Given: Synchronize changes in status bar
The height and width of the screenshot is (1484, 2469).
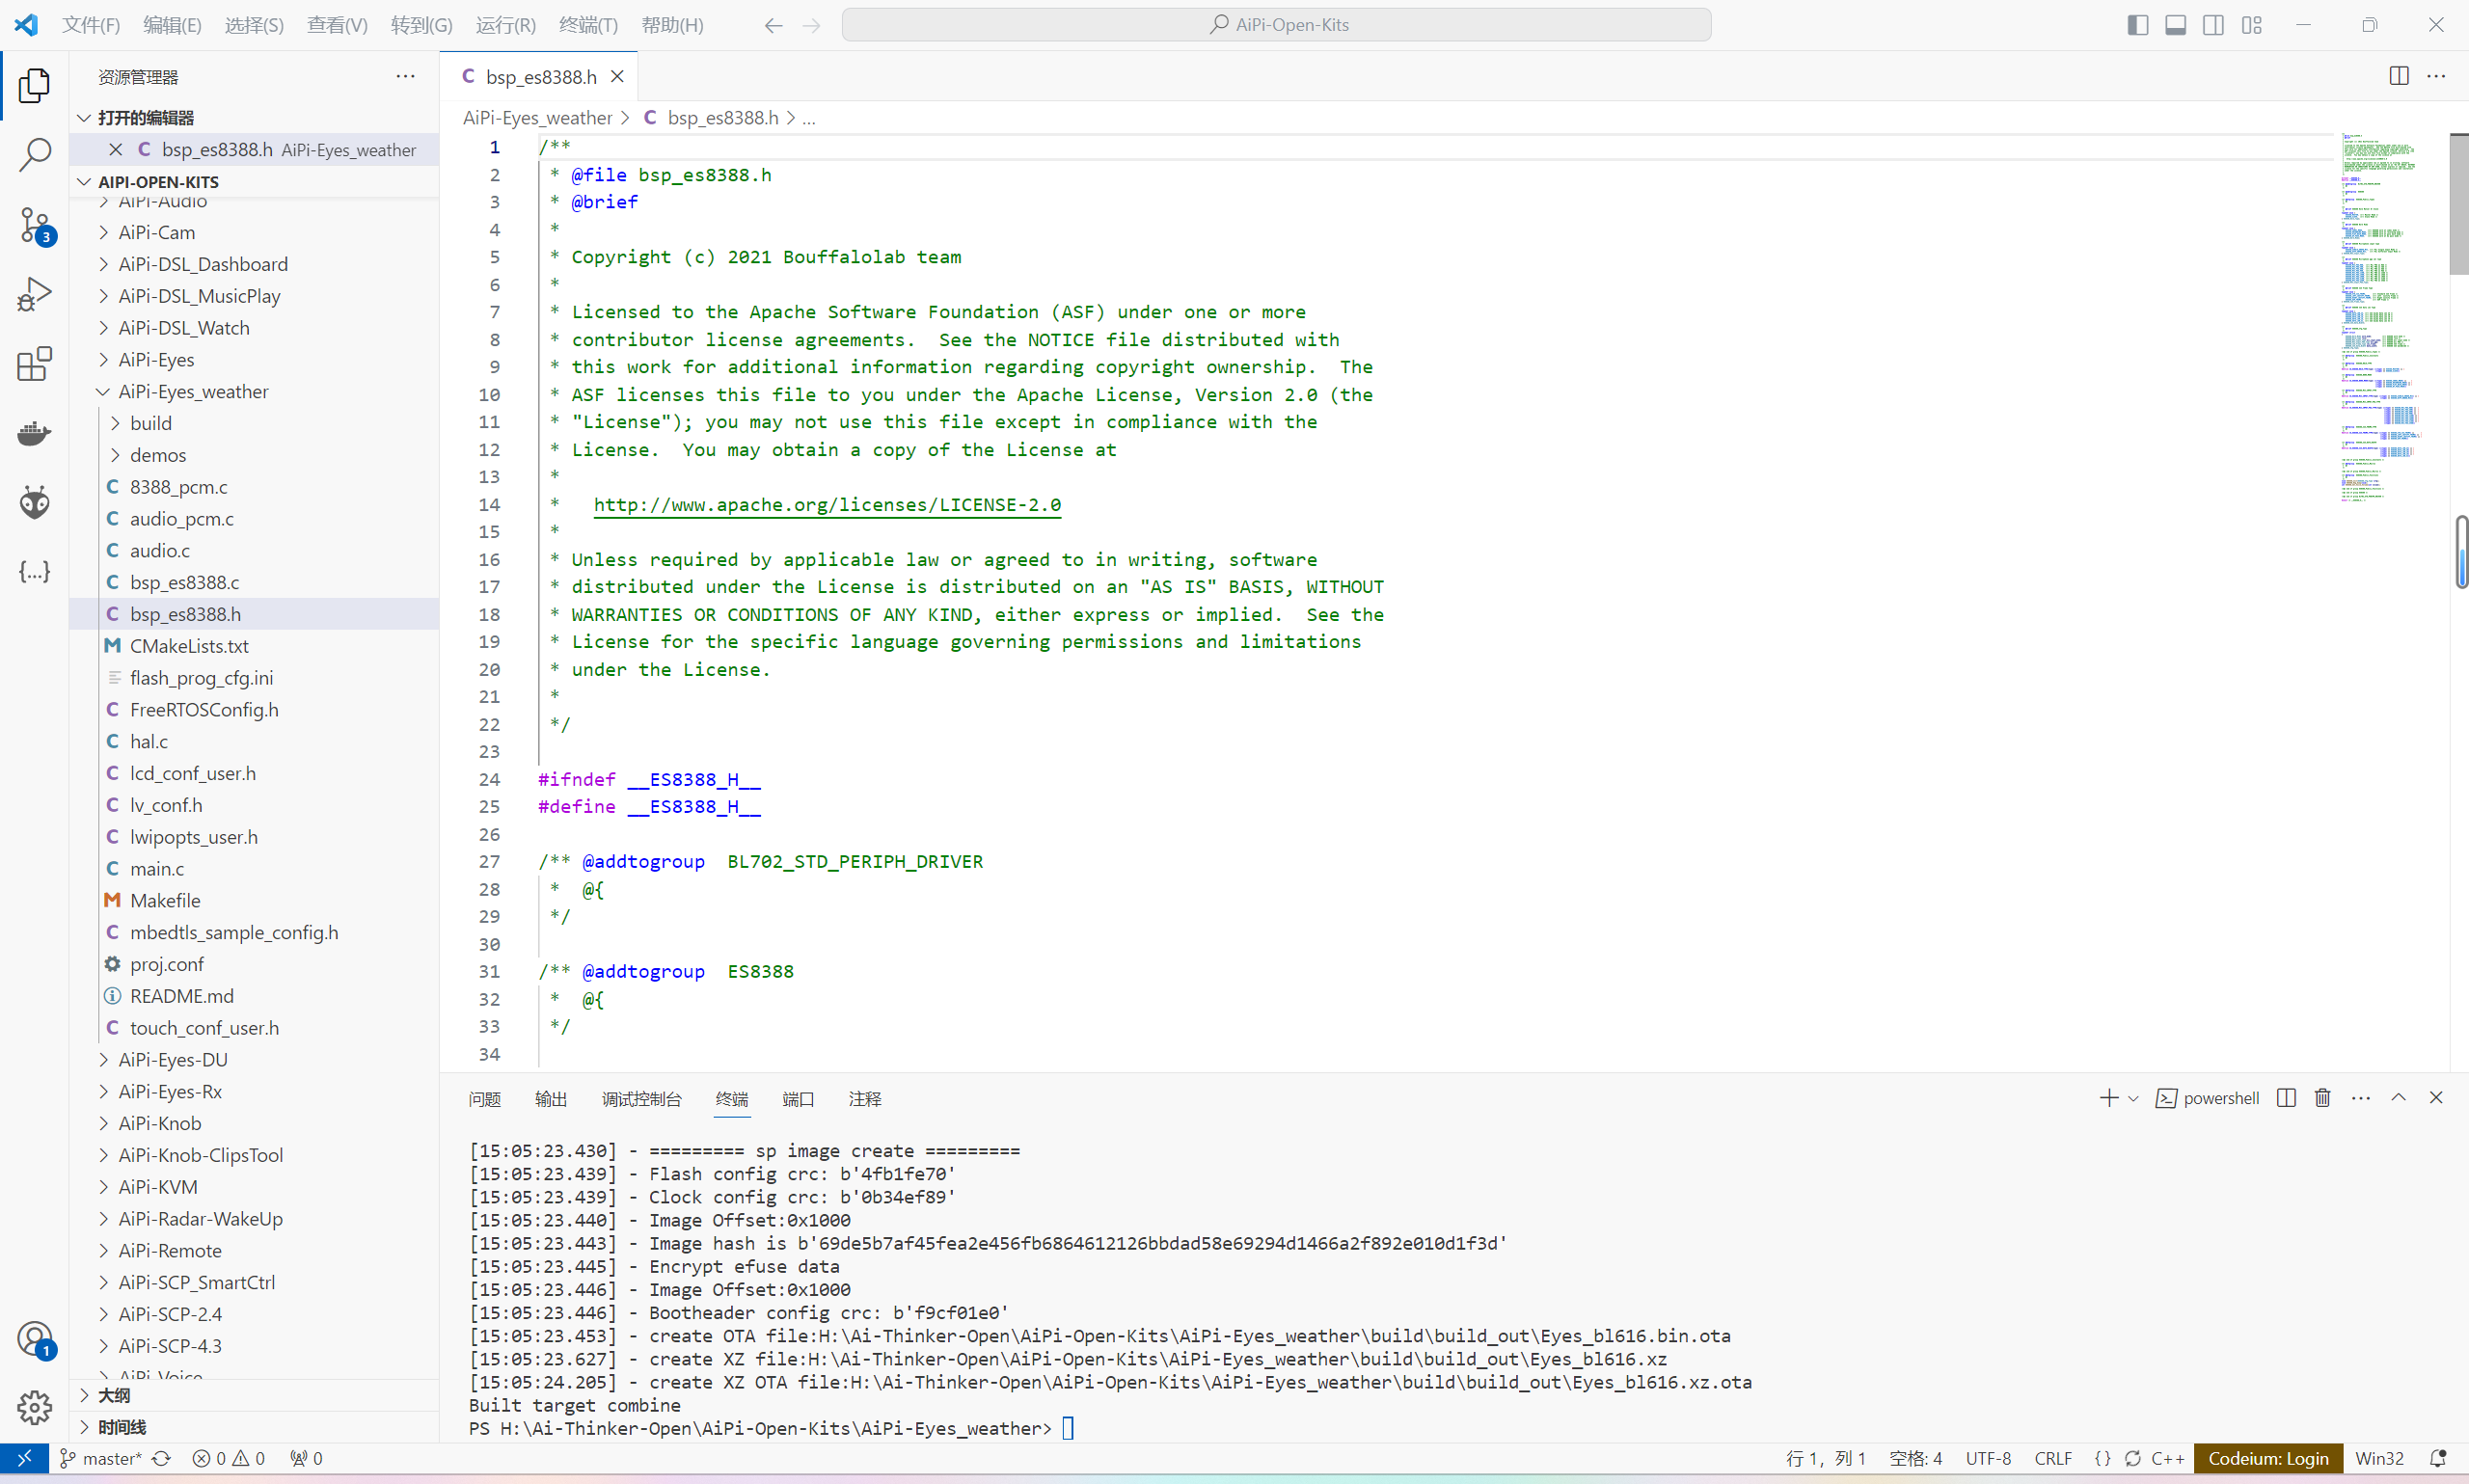Looking at the screenshot, I should [x=161, y=1458].
